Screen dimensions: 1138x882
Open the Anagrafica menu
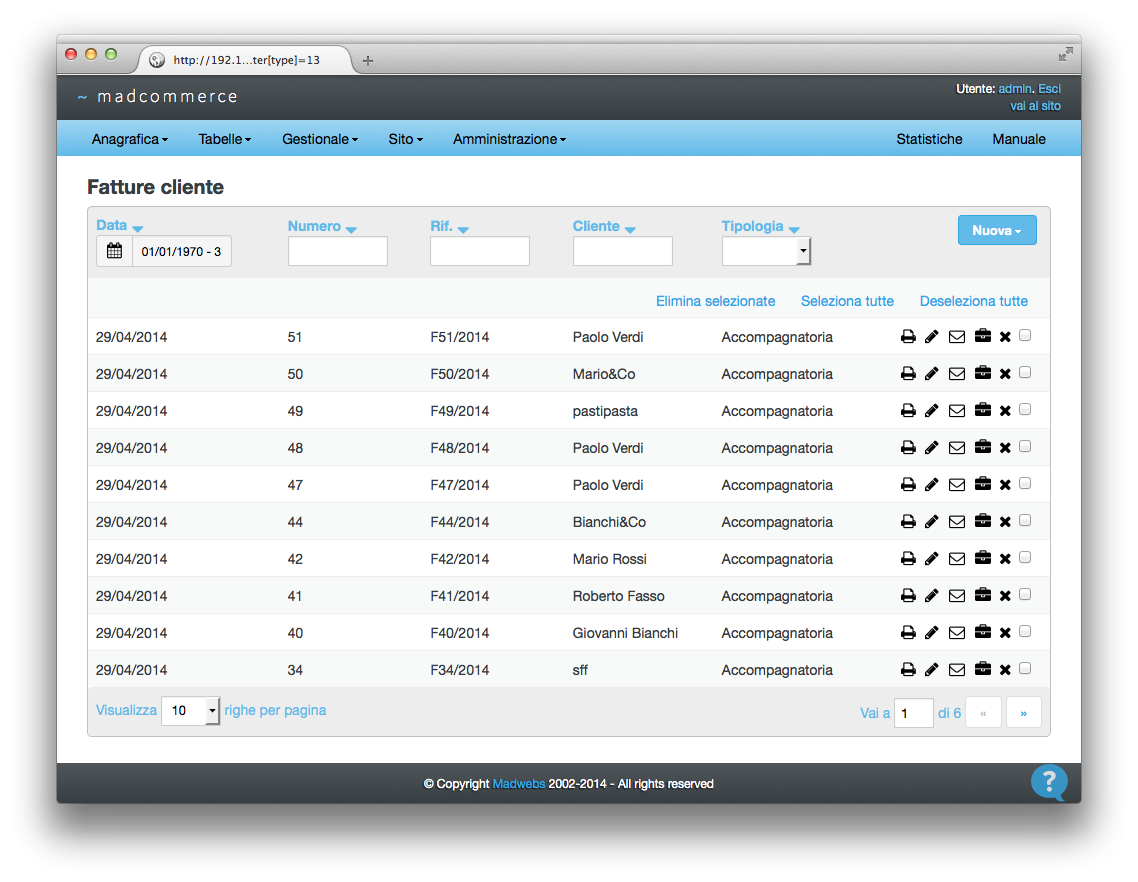click(130, 139)
